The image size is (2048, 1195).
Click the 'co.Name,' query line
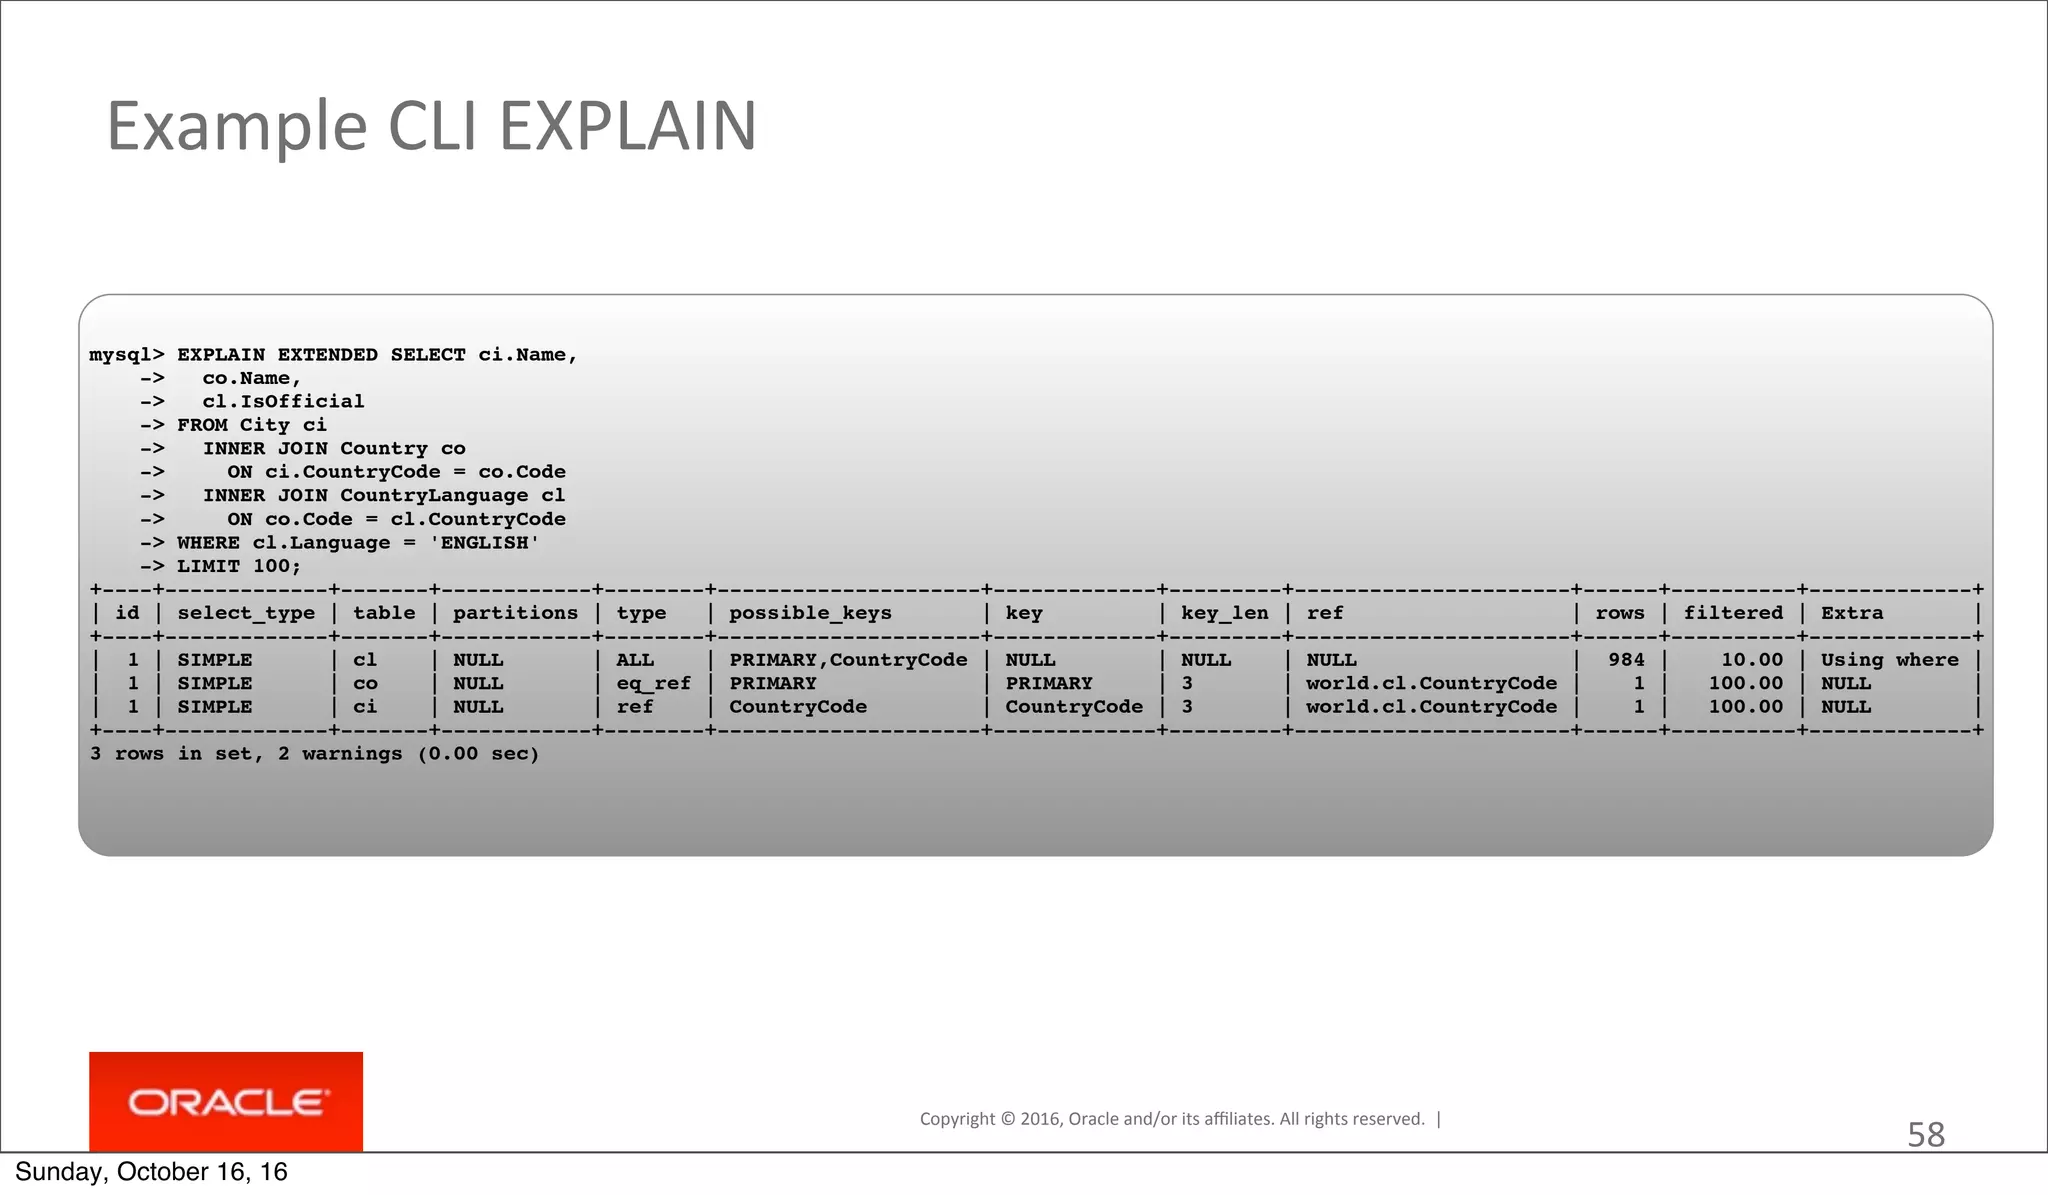pyautogui.click(x=252, y=378)
